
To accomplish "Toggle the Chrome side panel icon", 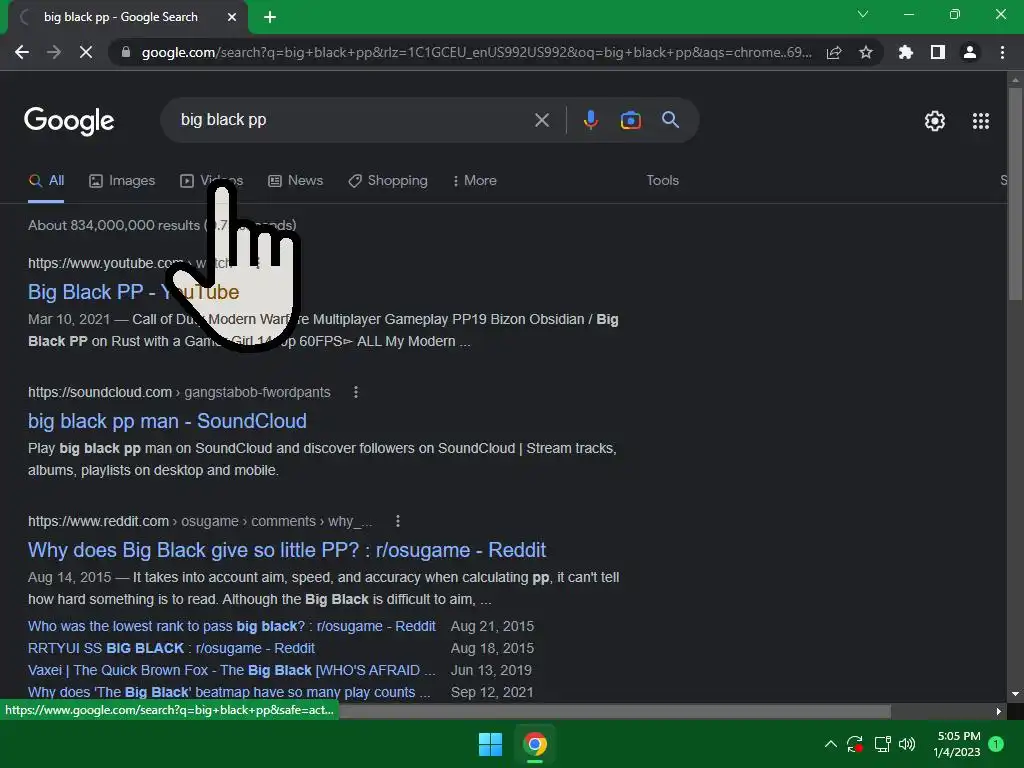I will click(938, 52).
